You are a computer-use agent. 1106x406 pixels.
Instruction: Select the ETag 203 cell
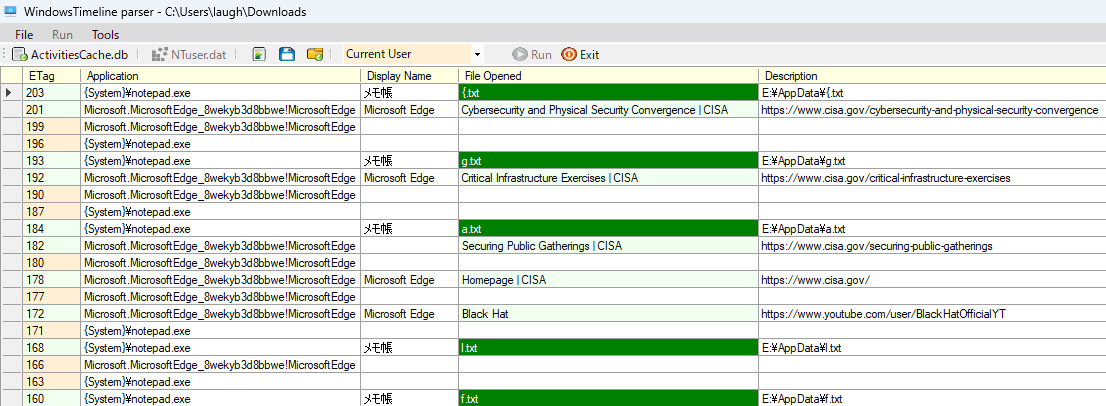point(52,92)
